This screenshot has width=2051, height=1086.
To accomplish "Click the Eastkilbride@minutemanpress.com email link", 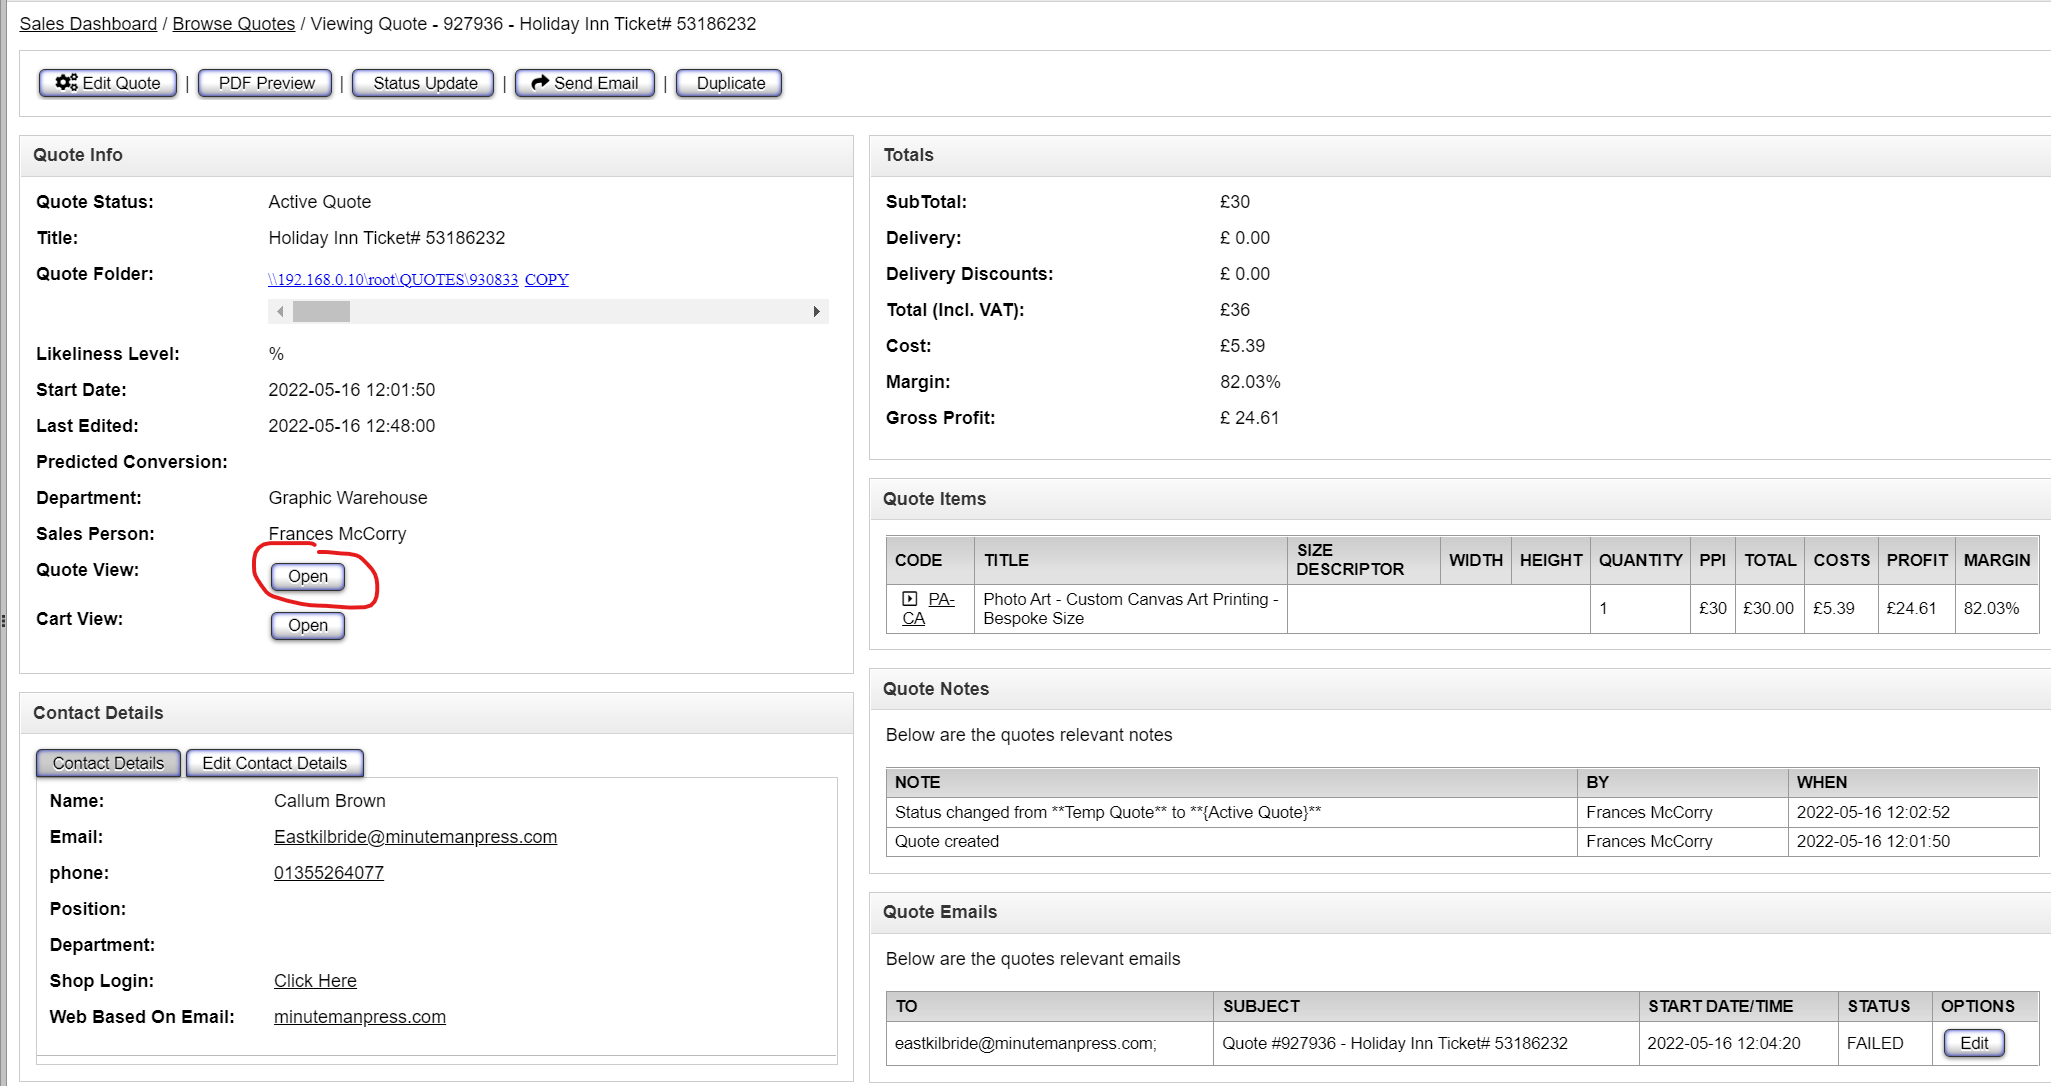I will tap(415, 837).
